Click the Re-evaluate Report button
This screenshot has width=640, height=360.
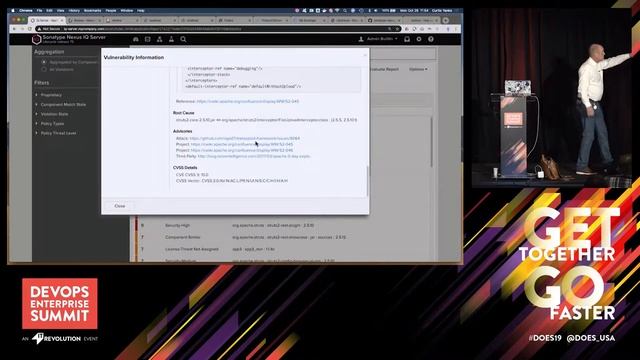384,69
